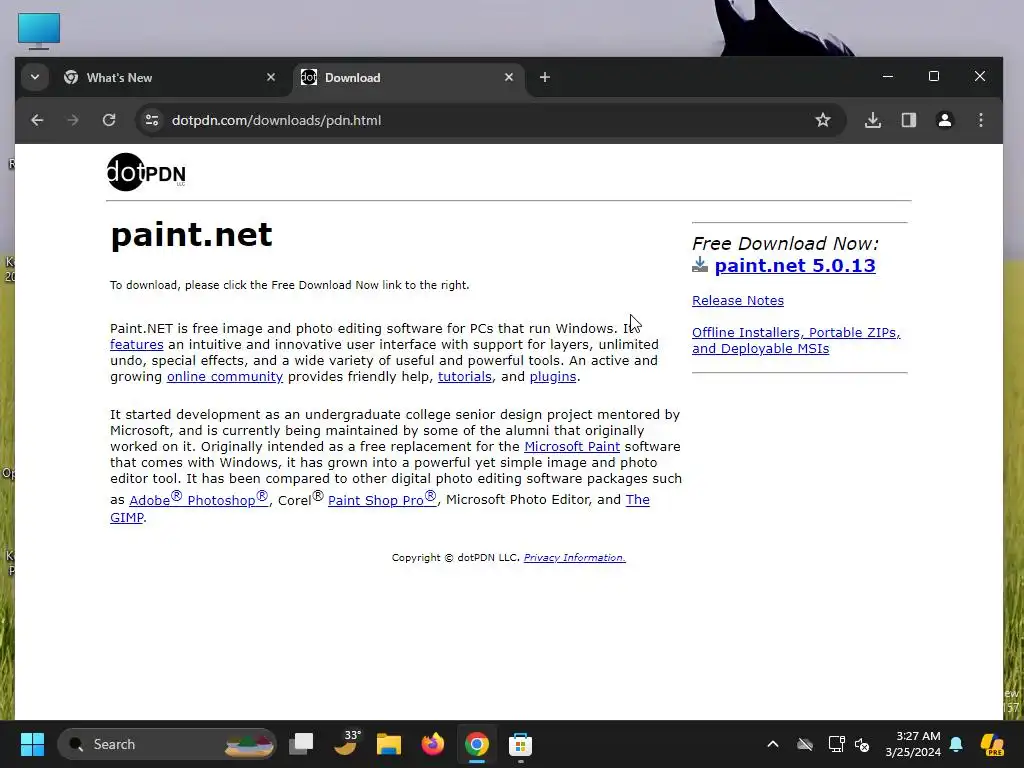1024x768 pixels.
Task: Switch to the What's New tab
Action: [x=170, y=78]
